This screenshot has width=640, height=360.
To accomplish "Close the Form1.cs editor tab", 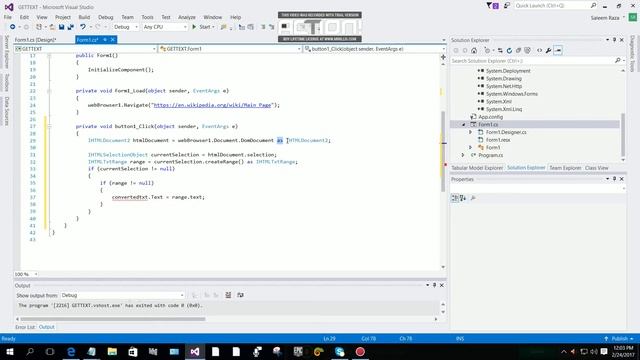I will 113,40.
